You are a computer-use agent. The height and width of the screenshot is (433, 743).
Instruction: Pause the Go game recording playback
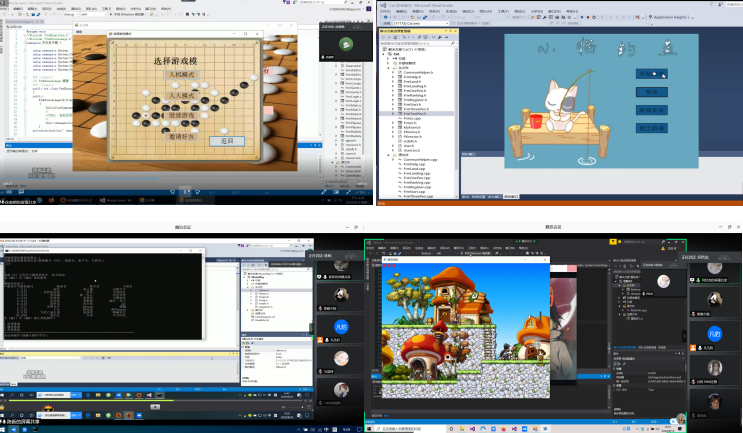pyautogui.click(x=187, y=192)
